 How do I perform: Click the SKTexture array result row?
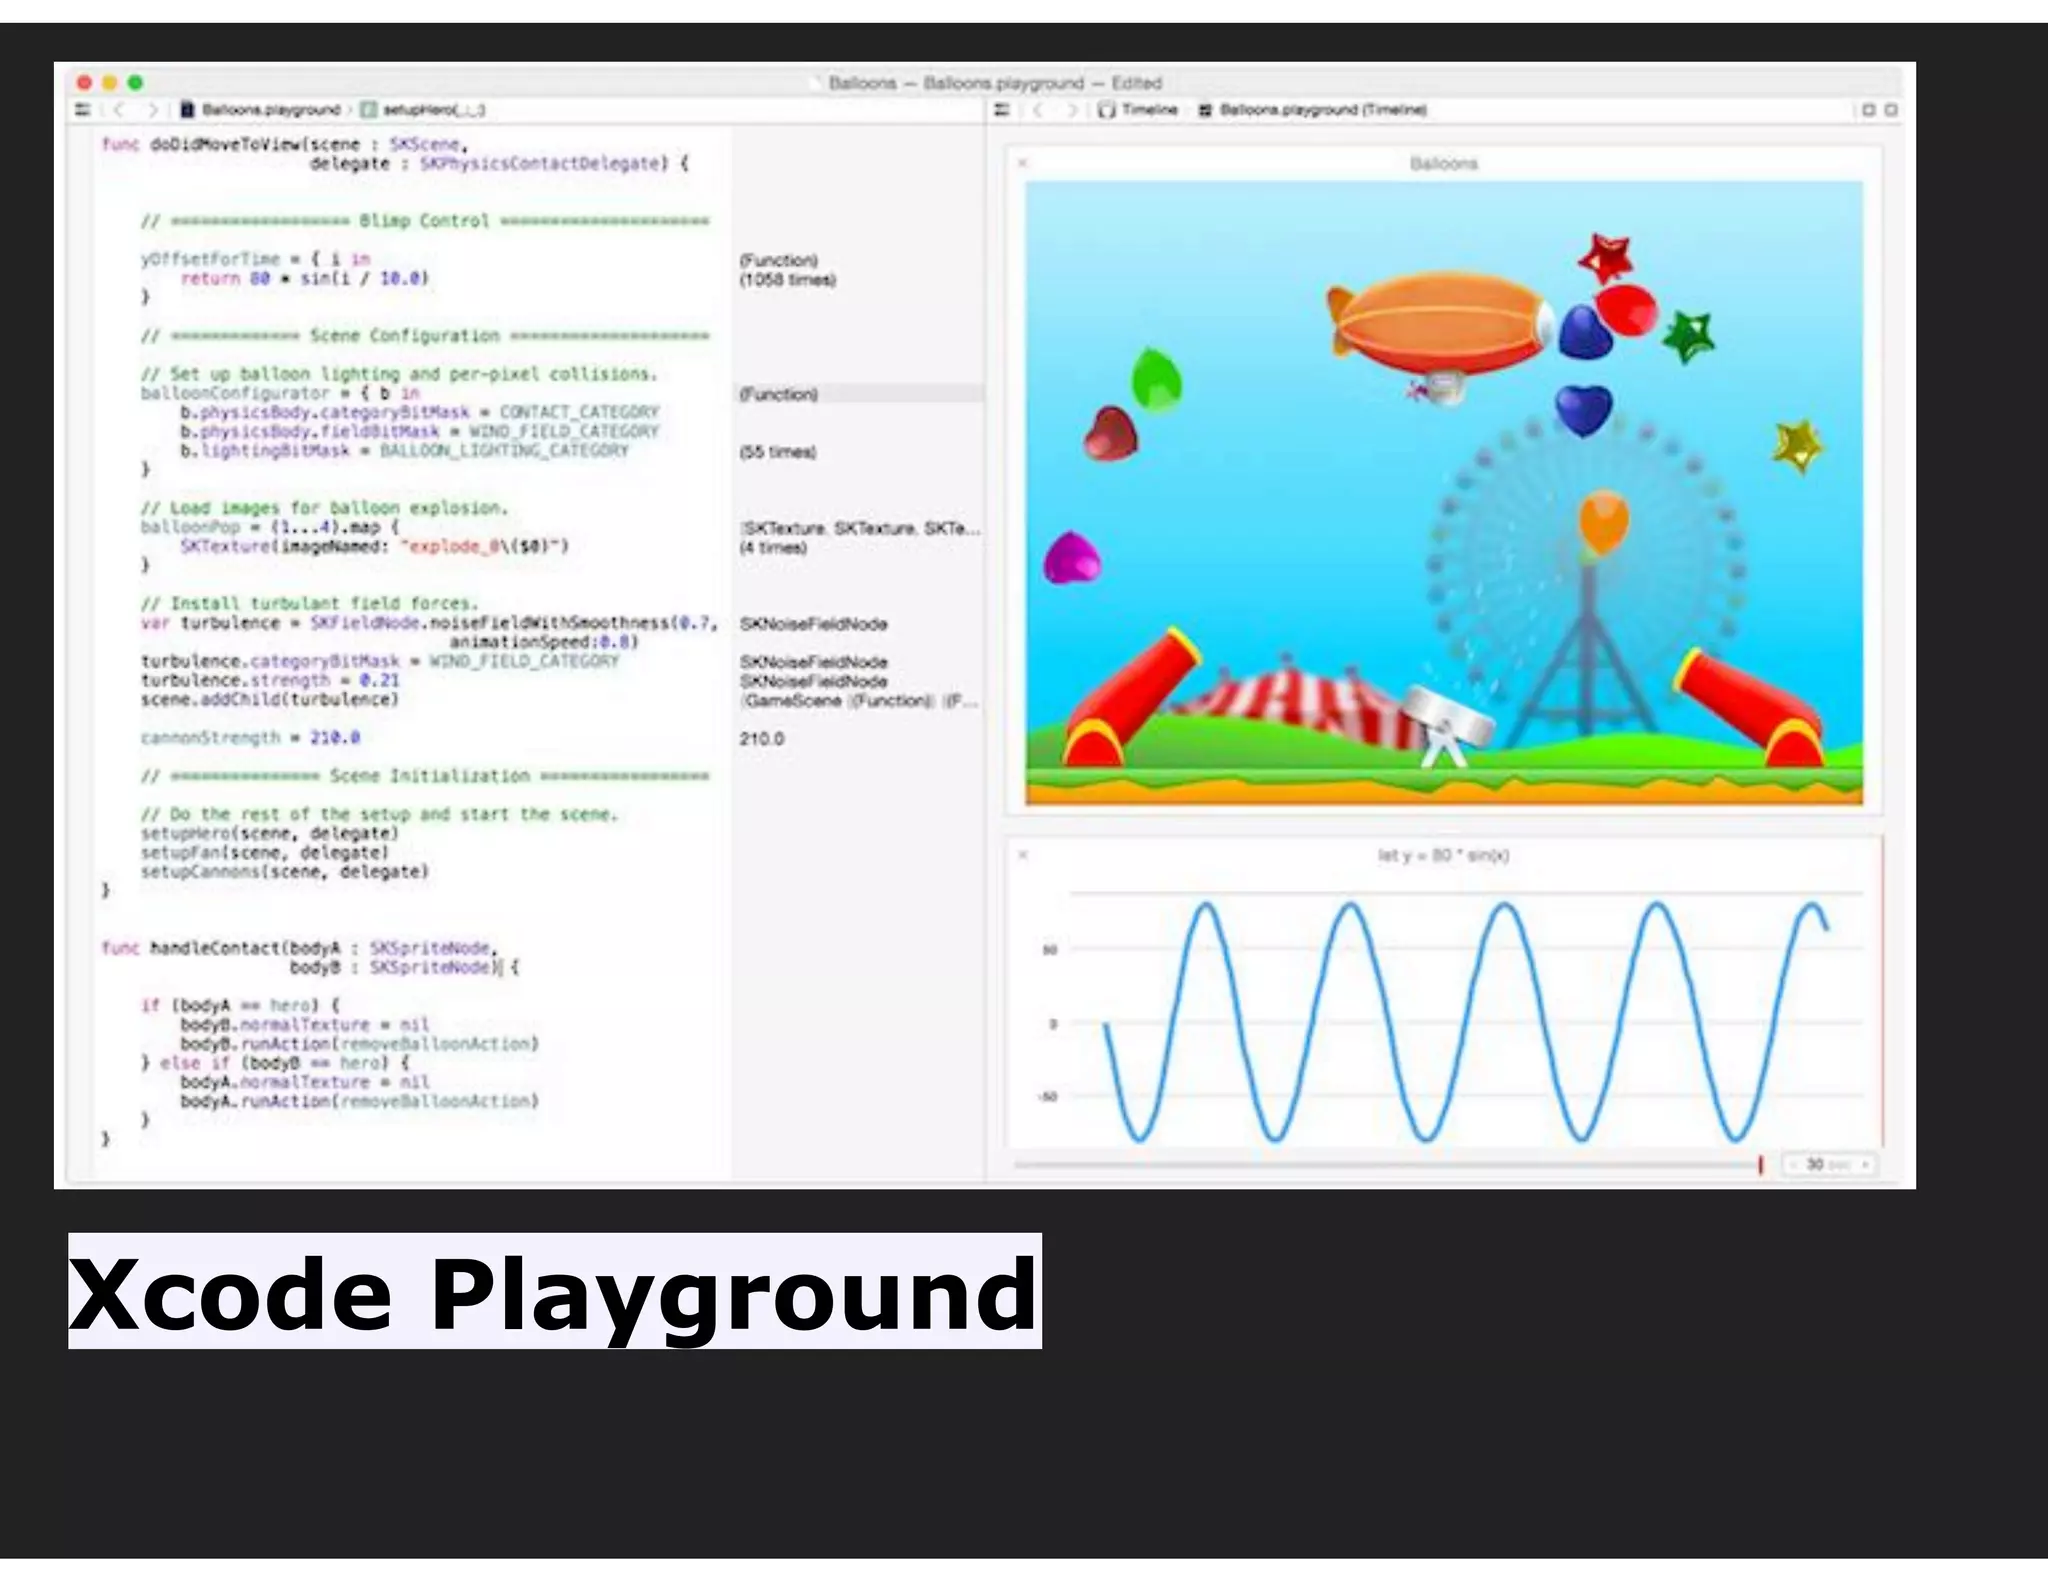[x=860, y=528]
